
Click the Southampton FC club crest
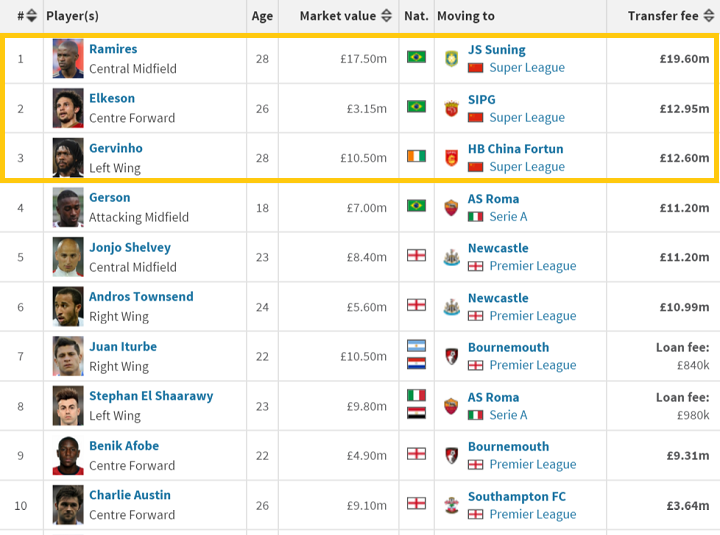451,505
